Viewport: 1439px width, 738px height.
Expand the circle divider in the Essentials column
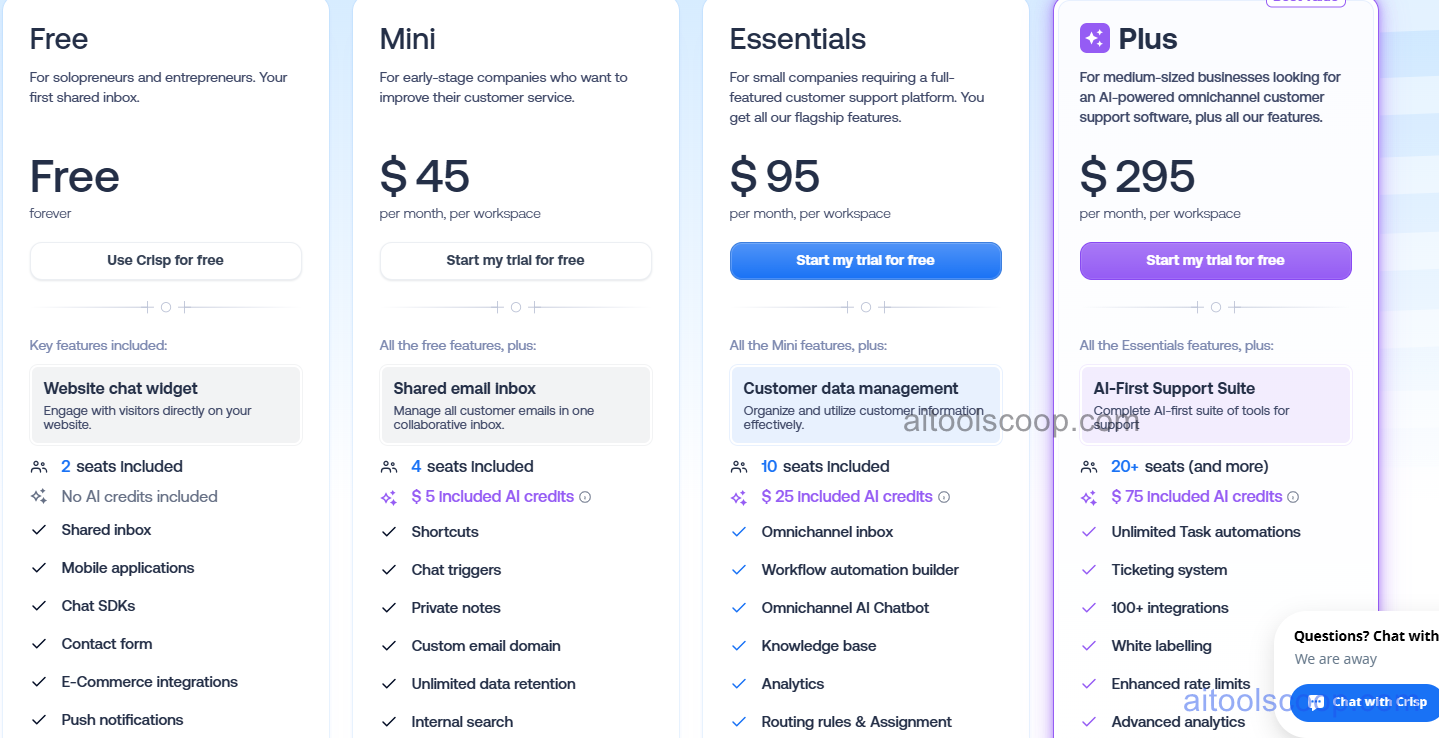click(865, 307)
